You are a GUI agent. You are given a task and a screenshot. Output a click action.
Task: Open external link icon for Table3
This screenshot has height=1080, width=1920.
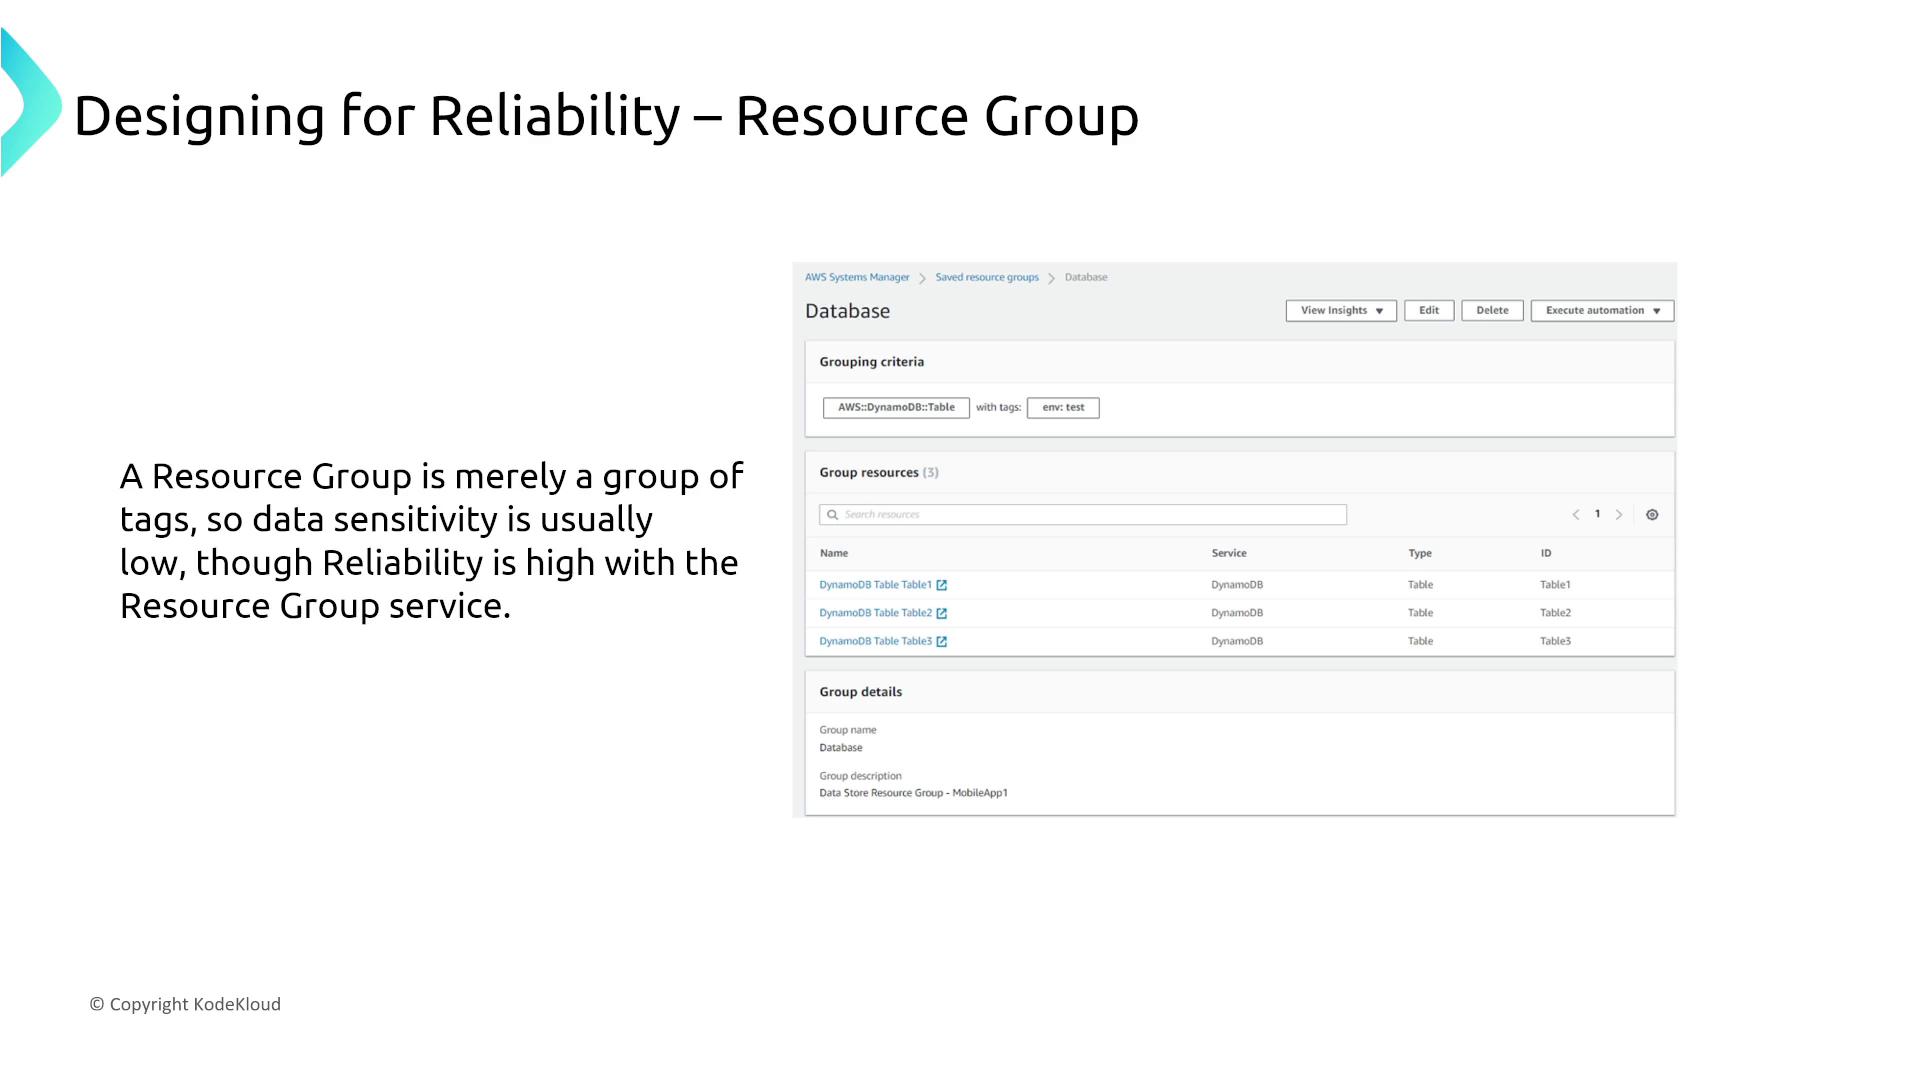941,641
